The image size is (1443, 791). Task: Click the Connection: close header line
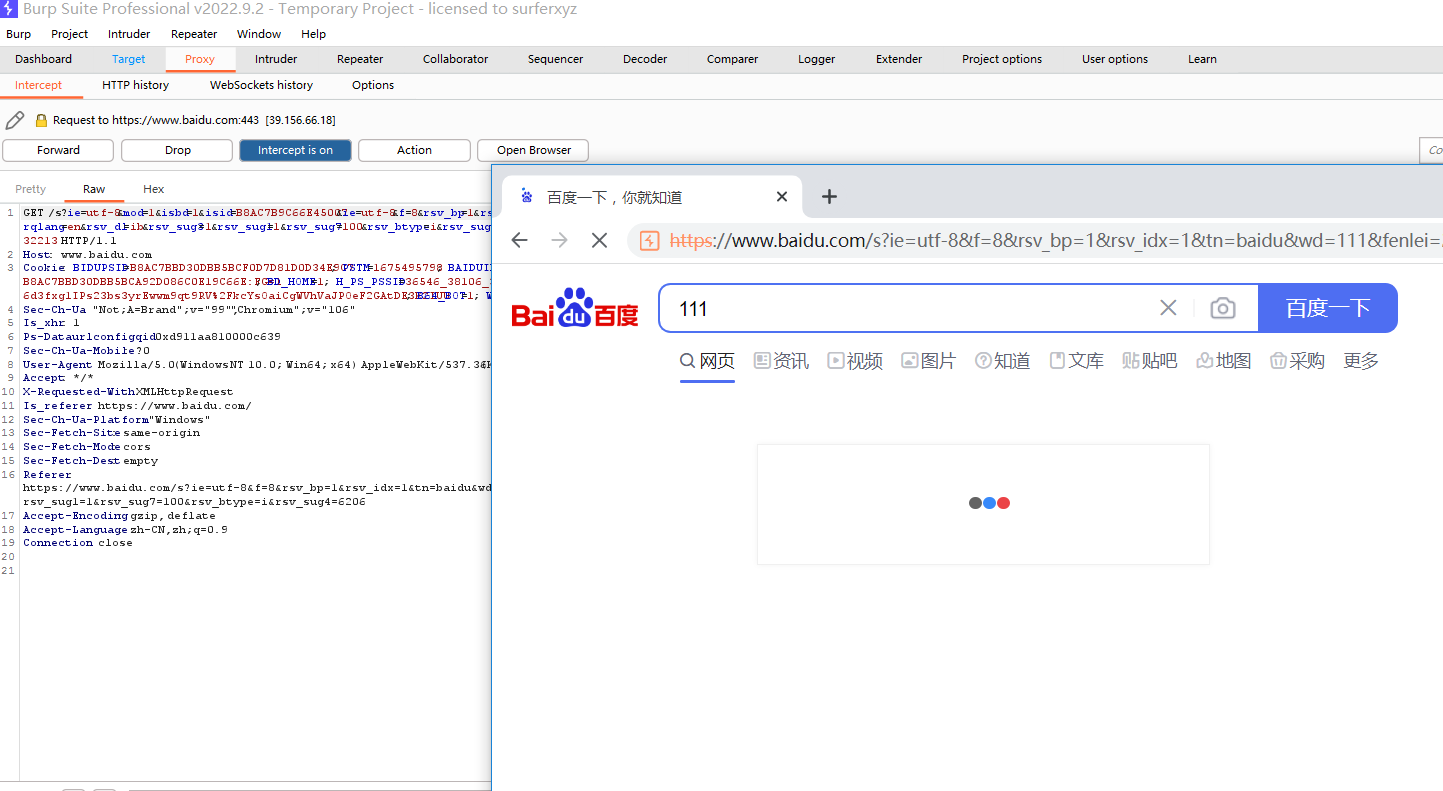(78, 543)
